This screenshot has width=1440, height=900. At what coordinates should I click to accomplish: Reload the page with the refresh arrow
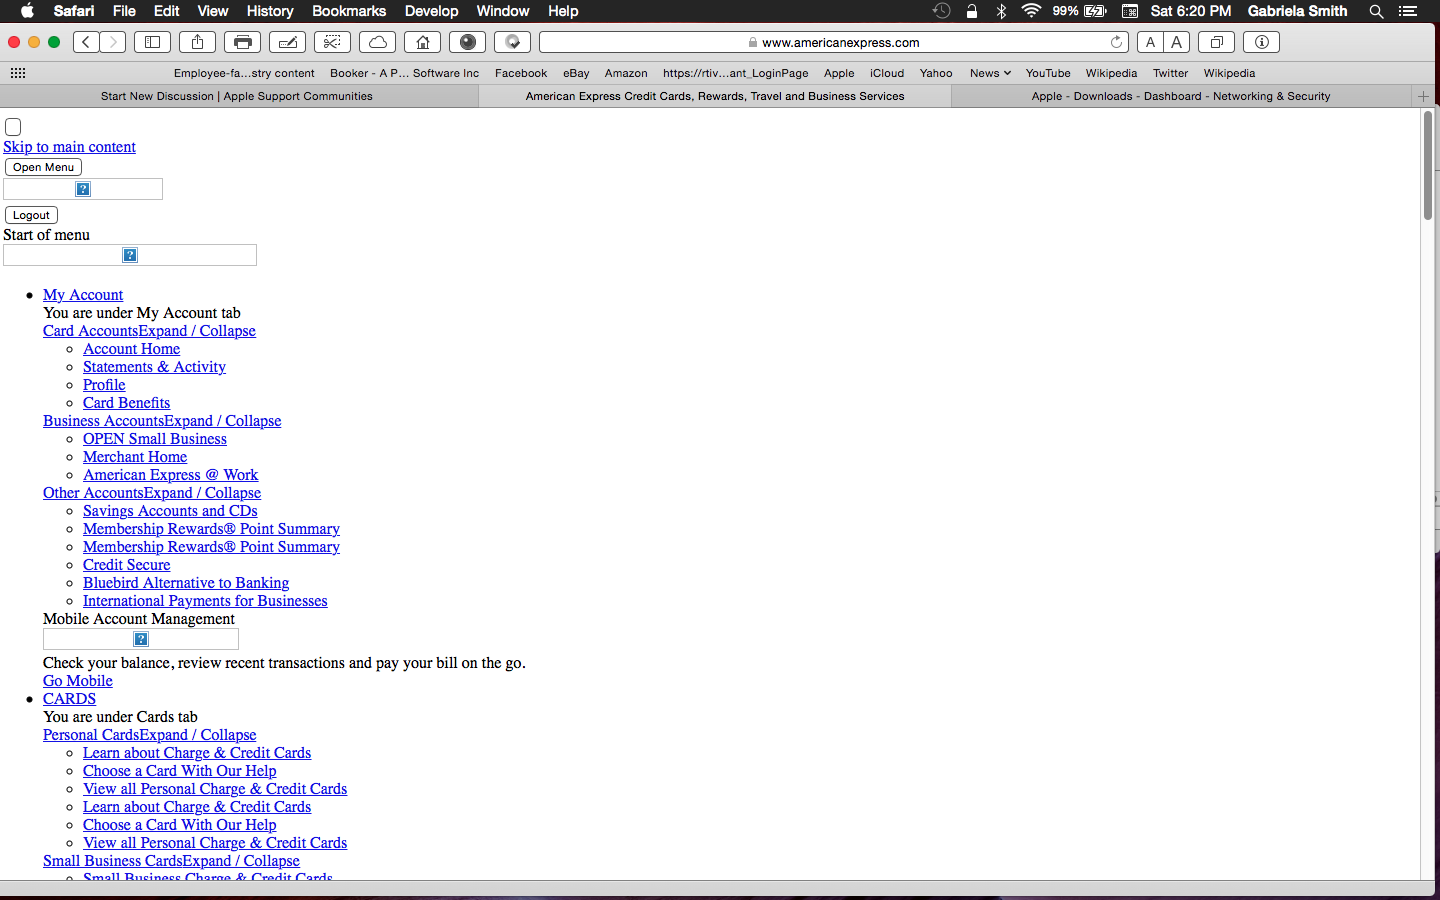(1116, 42)
